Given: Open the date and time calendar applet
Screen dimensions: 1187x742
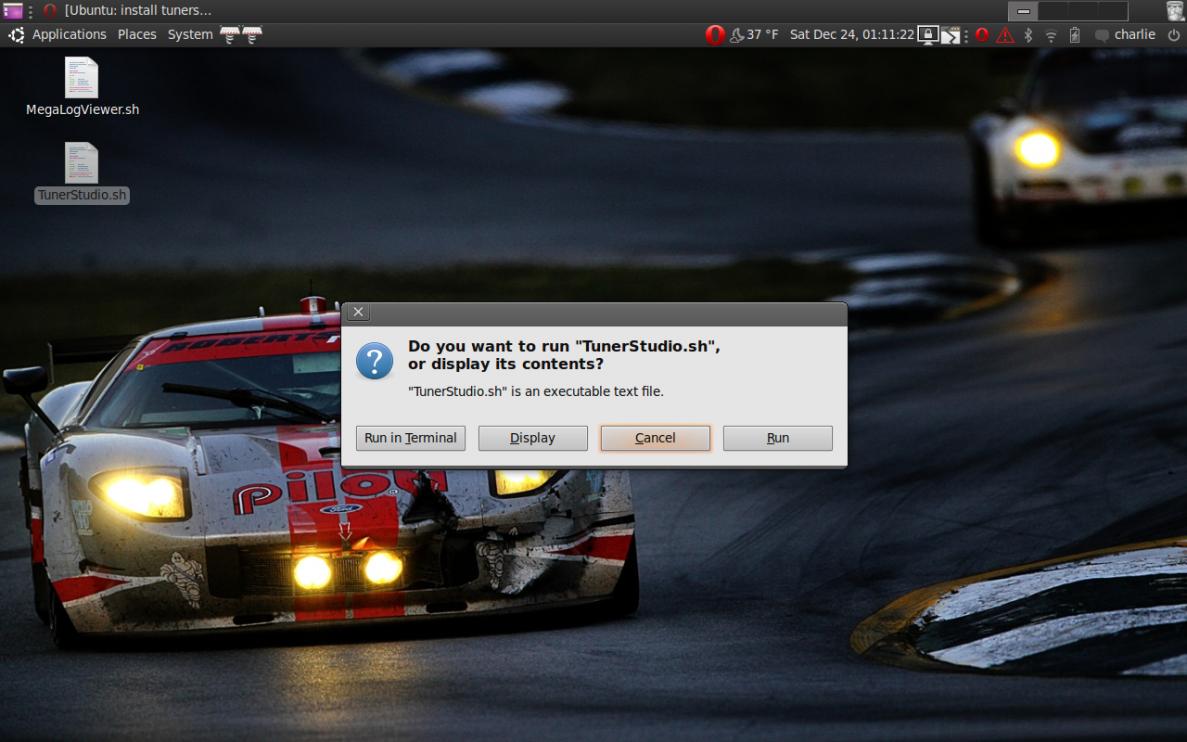Looking at the screenshot, I should coord(851,35).
